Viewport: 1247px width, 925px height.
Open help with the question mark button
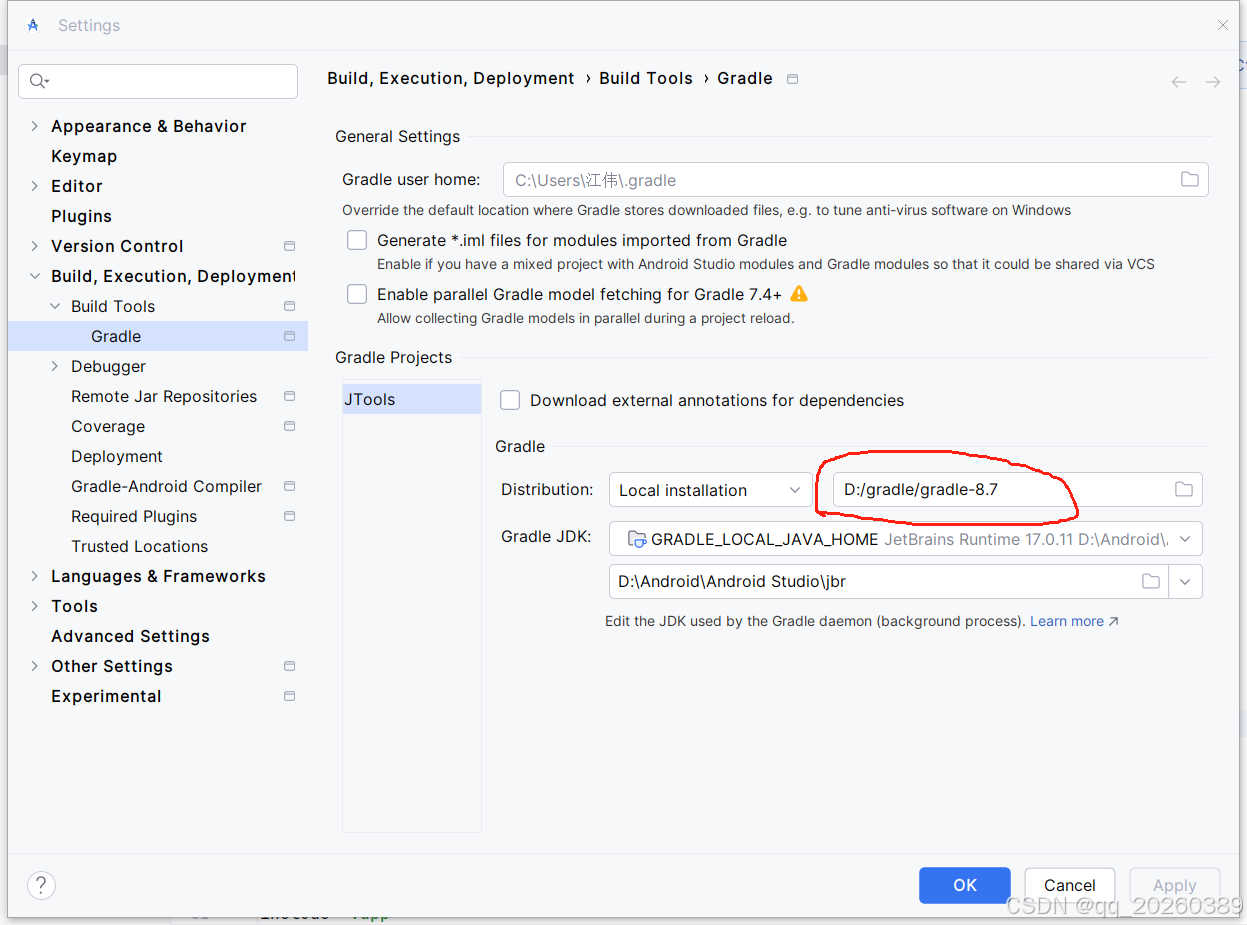pos(41,885)
